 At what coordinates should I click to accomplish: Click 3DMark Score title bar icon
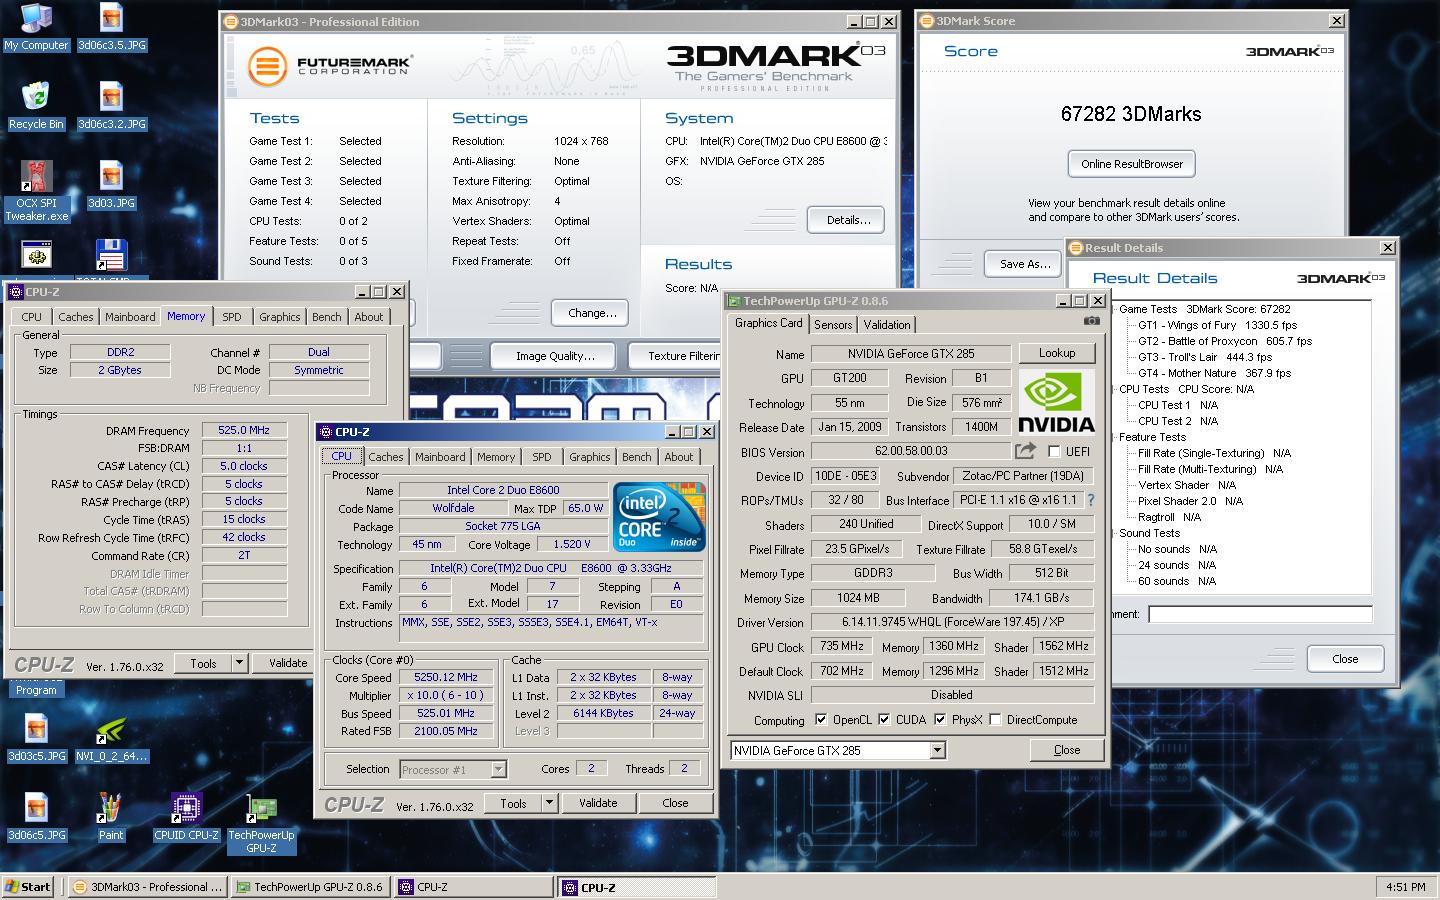click(926, 20)
